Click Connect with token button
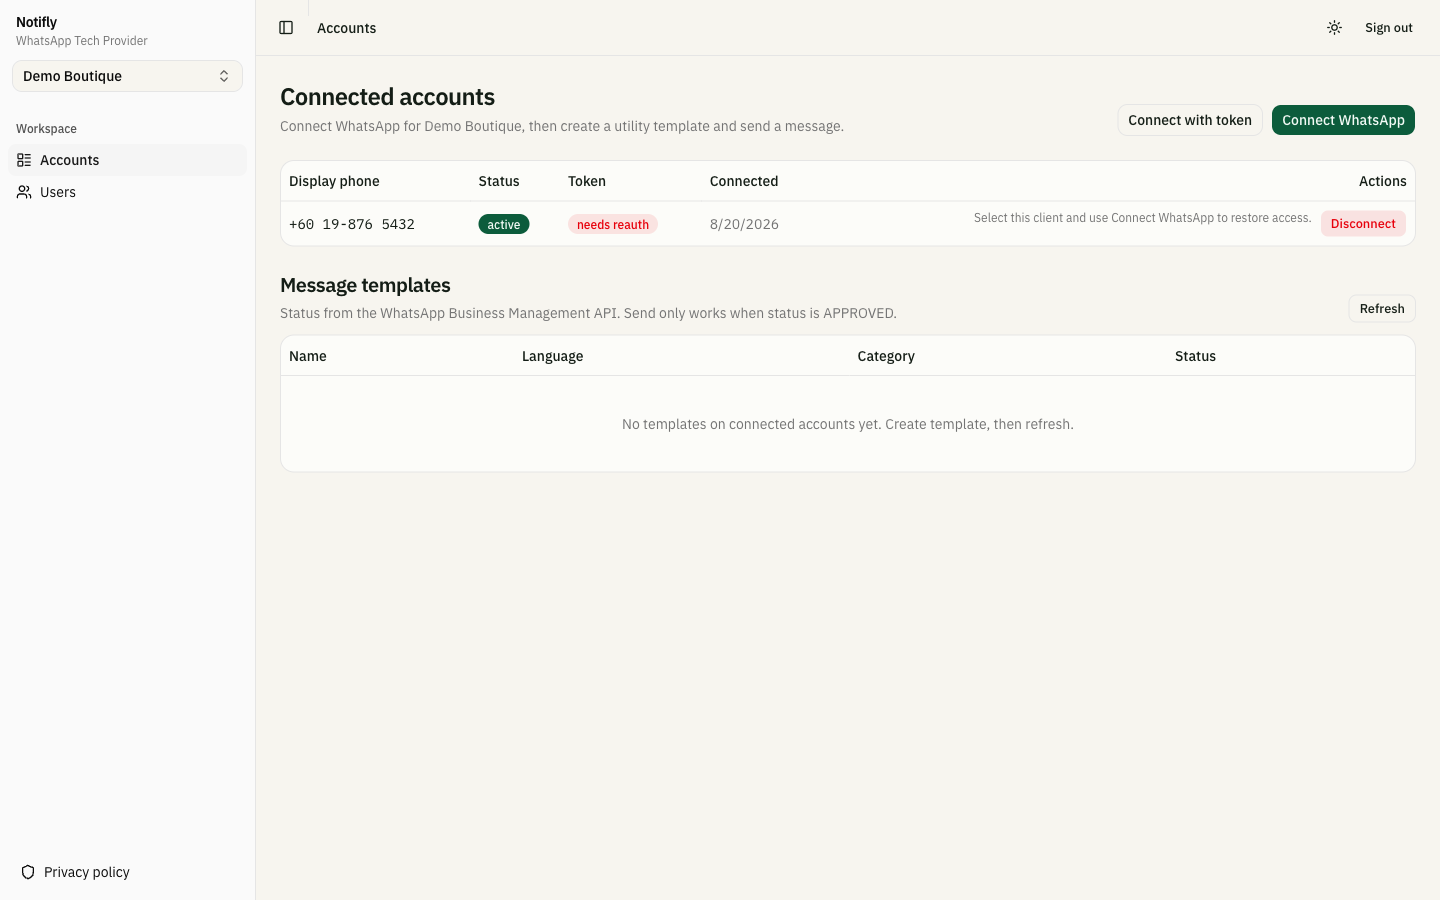The height and width of the screenshot is (900, 1440). tap(1190, 120)
